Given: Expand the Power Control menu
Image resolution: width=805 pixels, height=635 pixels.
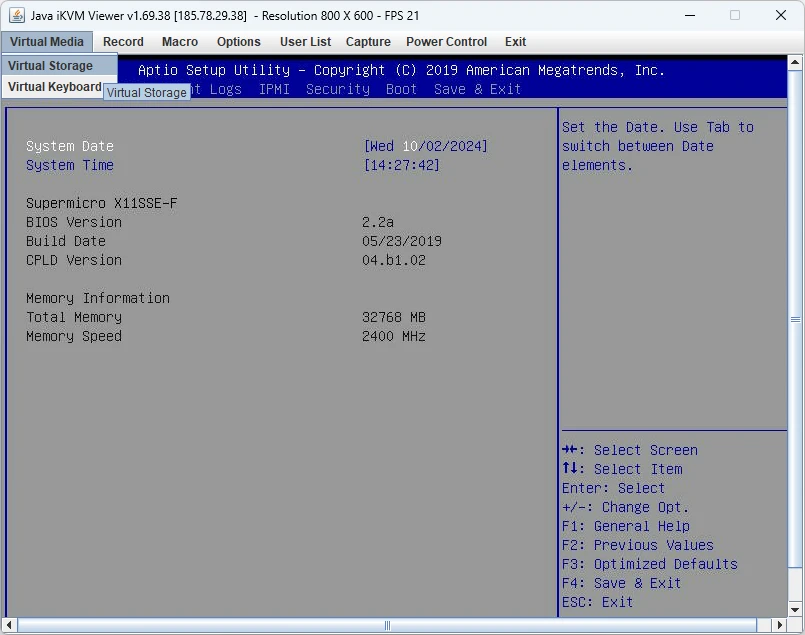Looking at the screenshot, I should point(446,42).
